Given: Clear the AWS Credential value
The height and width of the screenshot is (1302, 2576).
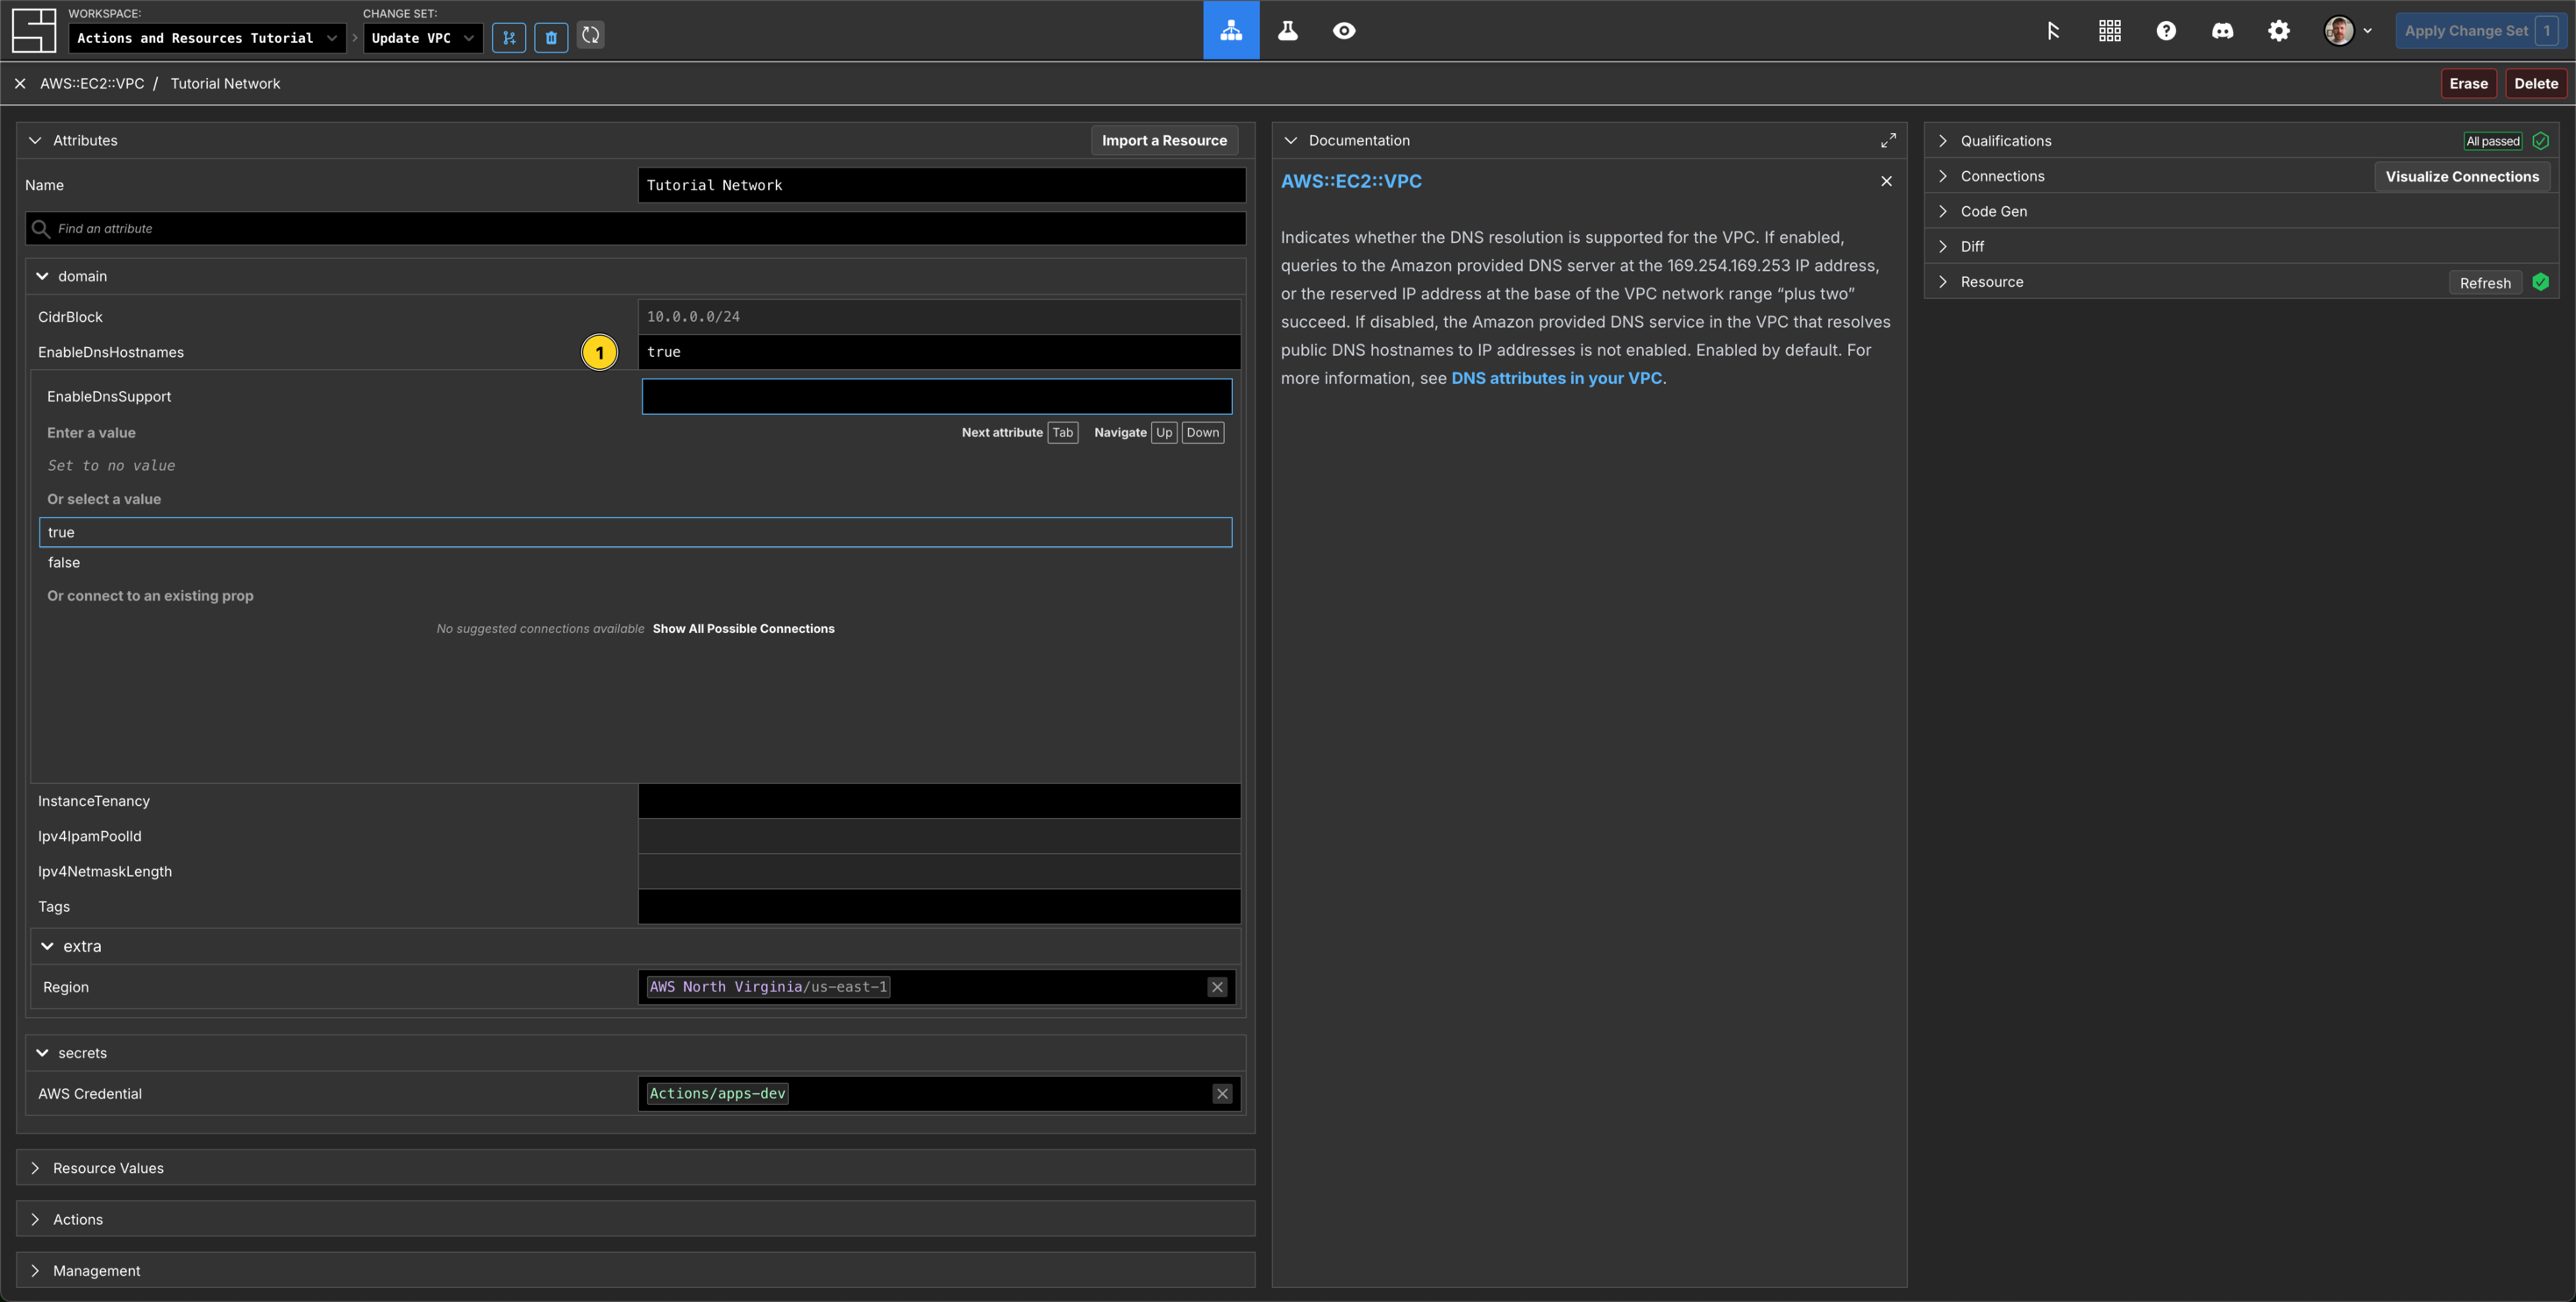Looking at the screenshot, I should tap(1222, 1093).
